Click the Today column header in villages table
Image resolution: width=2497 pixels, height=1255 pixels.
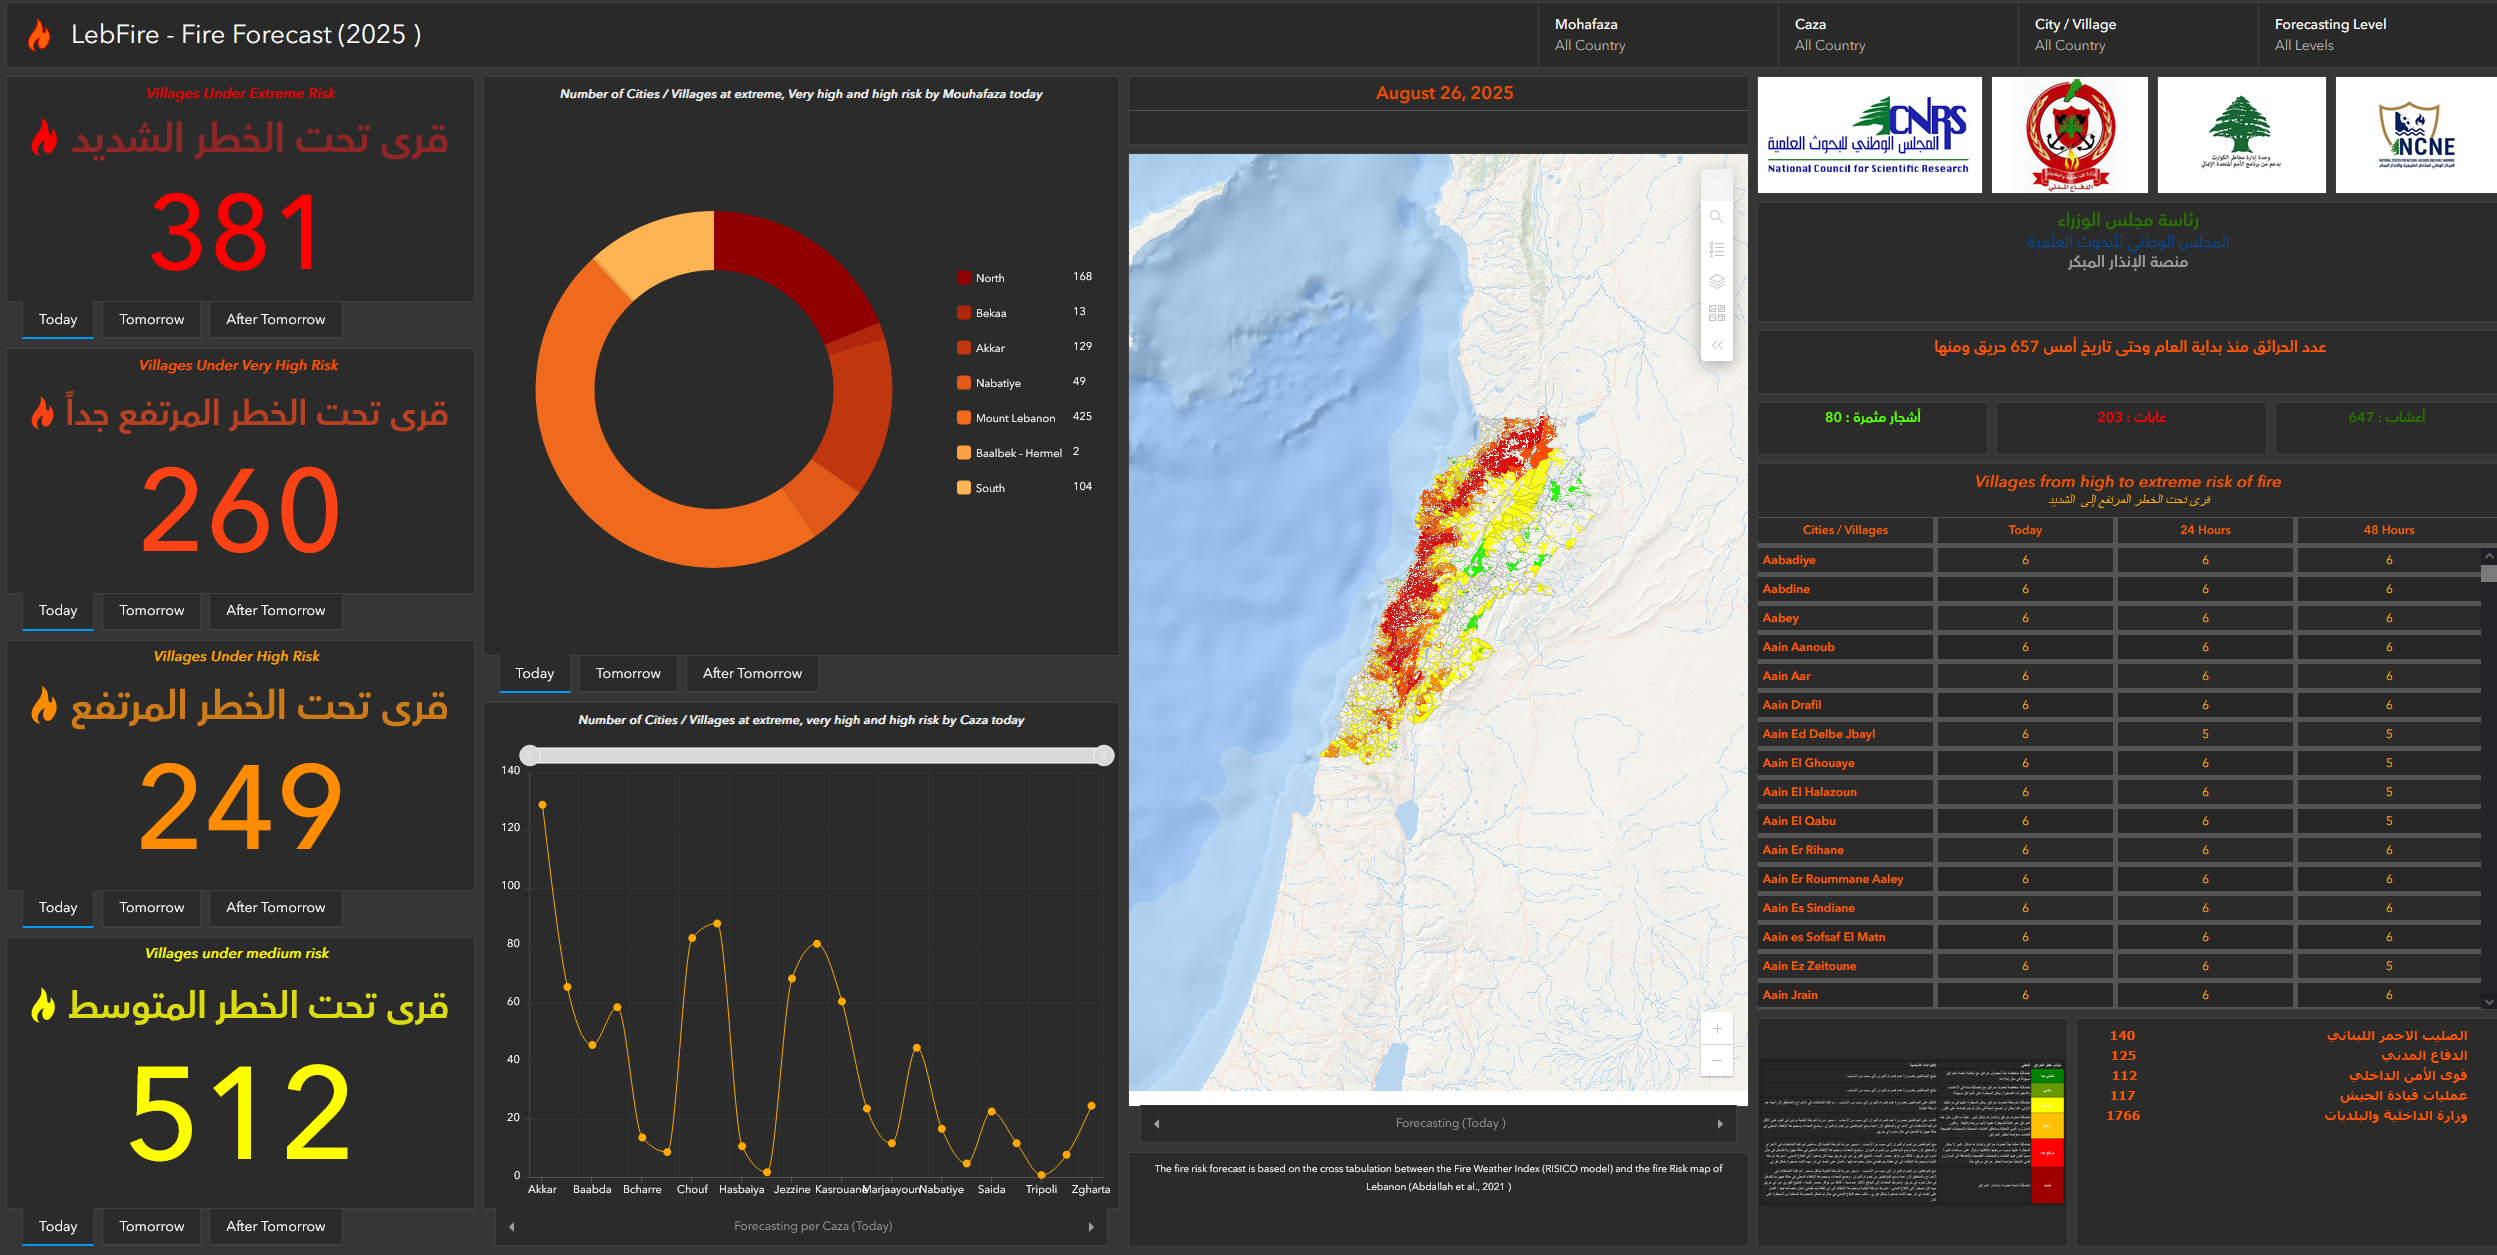(2025, 531)
